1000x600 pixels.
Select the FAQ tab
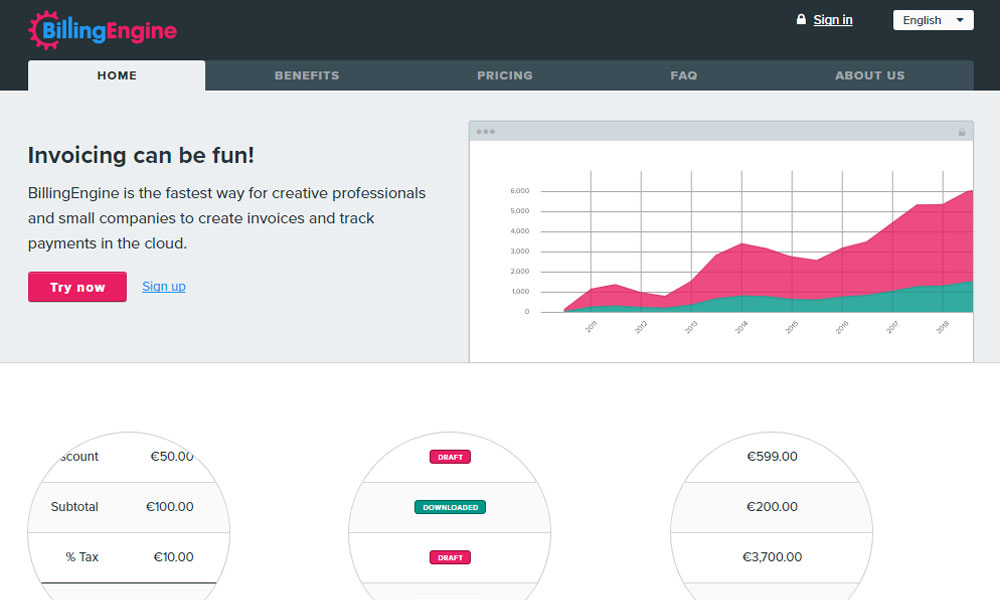pyautogui.click(x=684, y=76)
